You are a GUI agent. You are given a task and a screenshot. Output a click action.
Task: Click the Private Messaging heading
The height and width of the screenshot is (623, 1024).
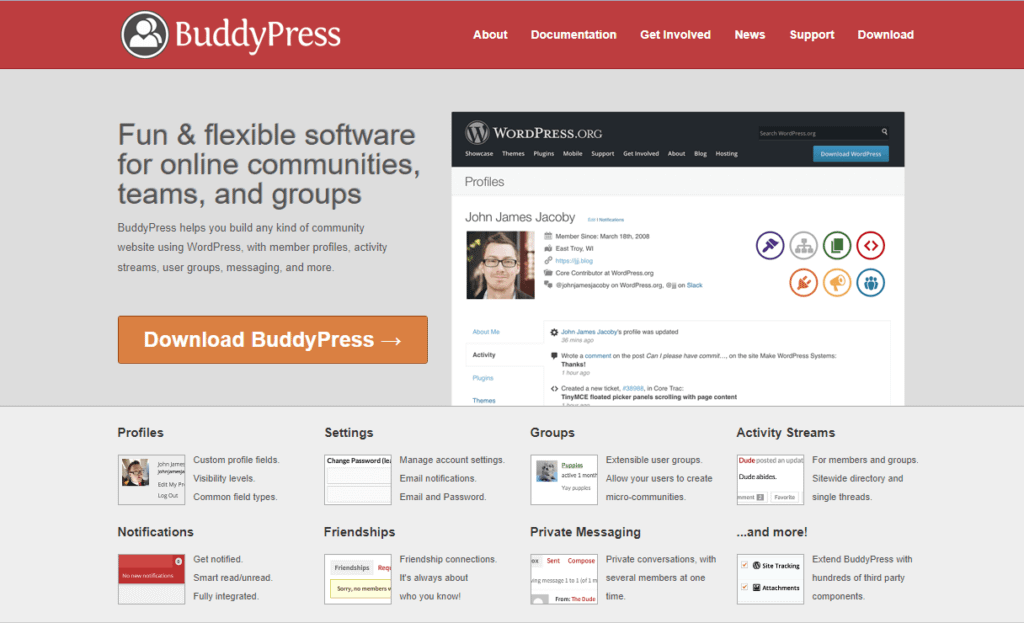pos(585,532)
